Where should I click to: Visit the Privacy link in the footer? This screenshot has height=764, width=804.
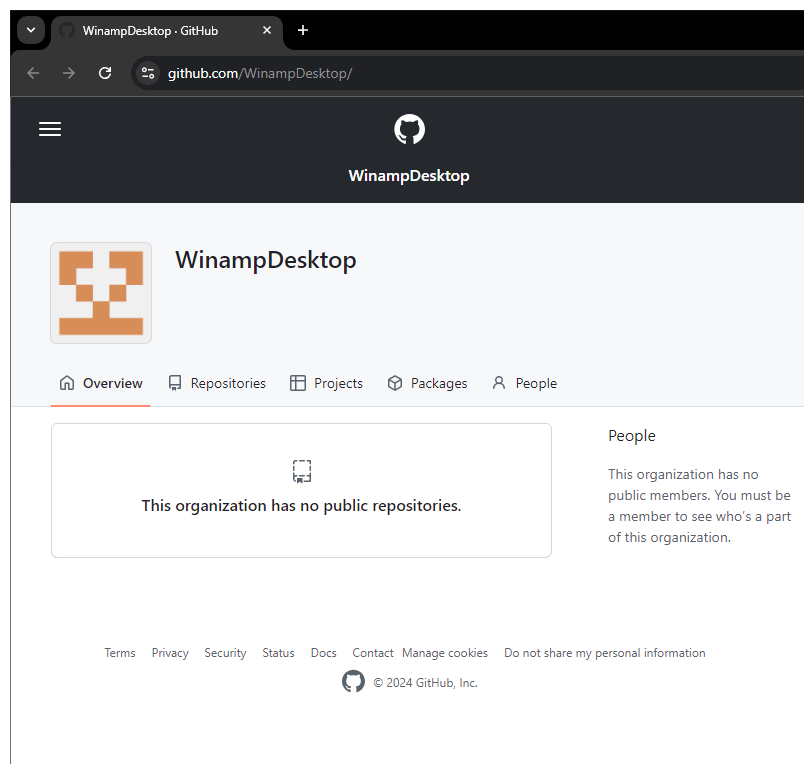[x=169, y=652]
